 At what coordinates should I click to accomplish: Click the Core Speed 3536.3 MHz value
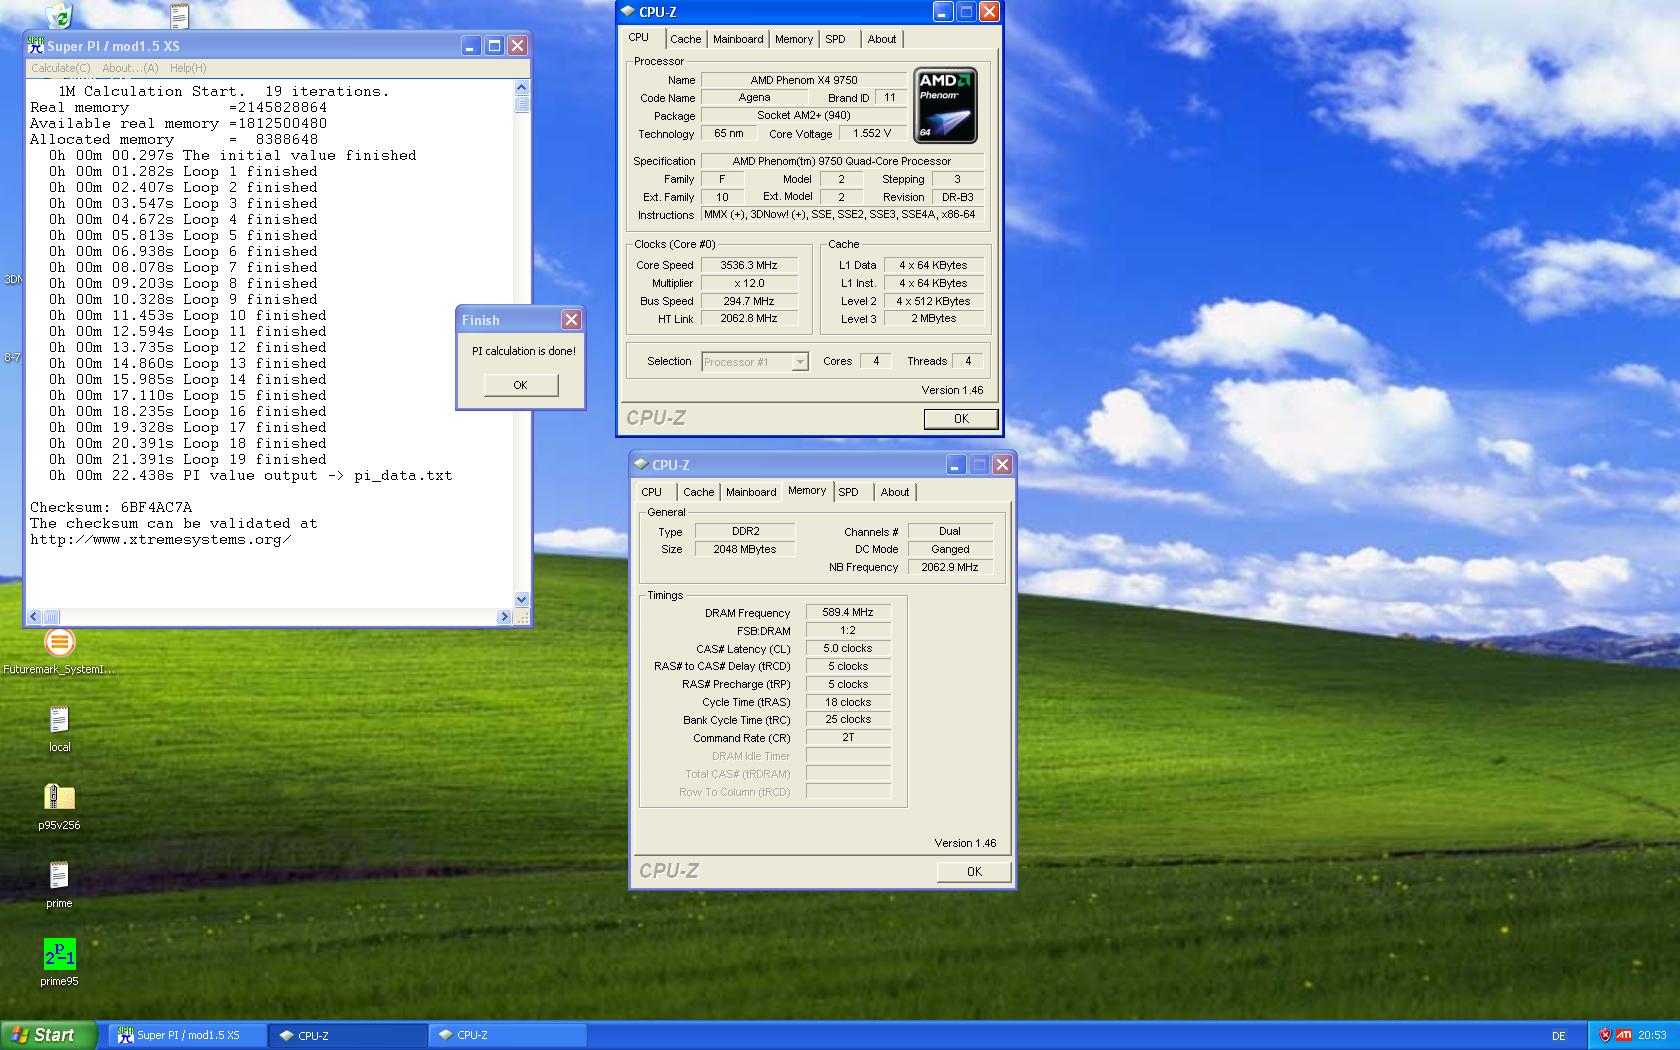pos(749,265)
